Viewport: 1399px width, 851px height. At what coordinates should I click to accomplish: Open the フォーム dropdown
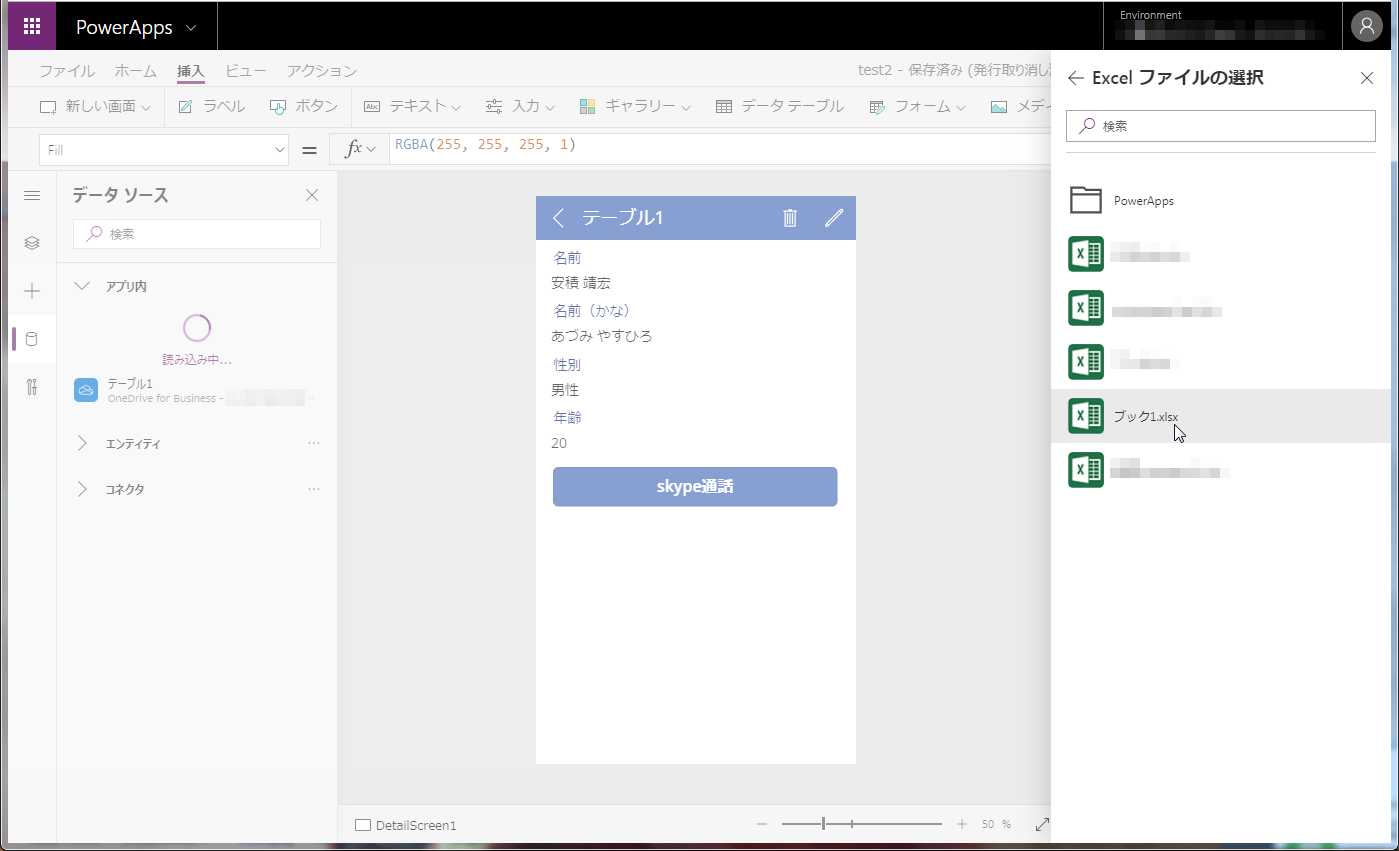(918, 106)
